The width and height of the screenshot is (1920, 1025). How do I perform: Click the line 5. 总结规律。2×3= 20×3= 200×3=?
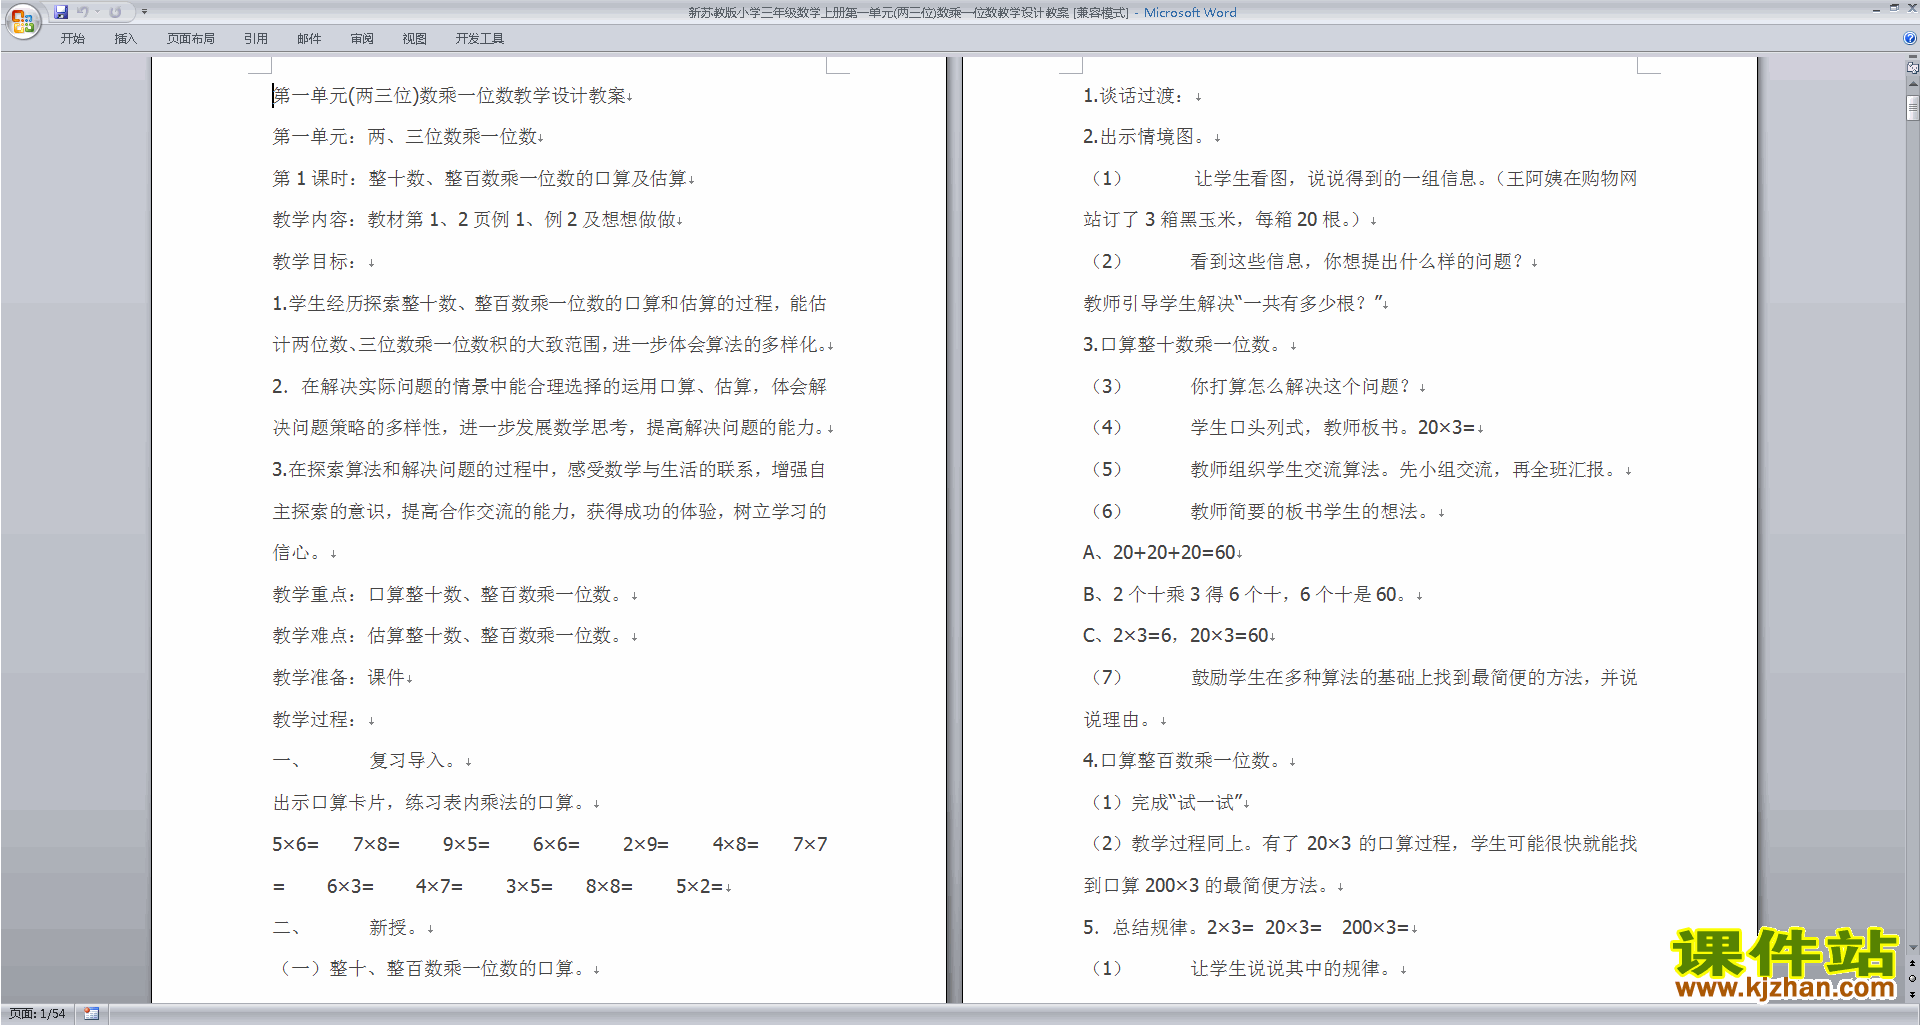click(x=1246, y=928)
